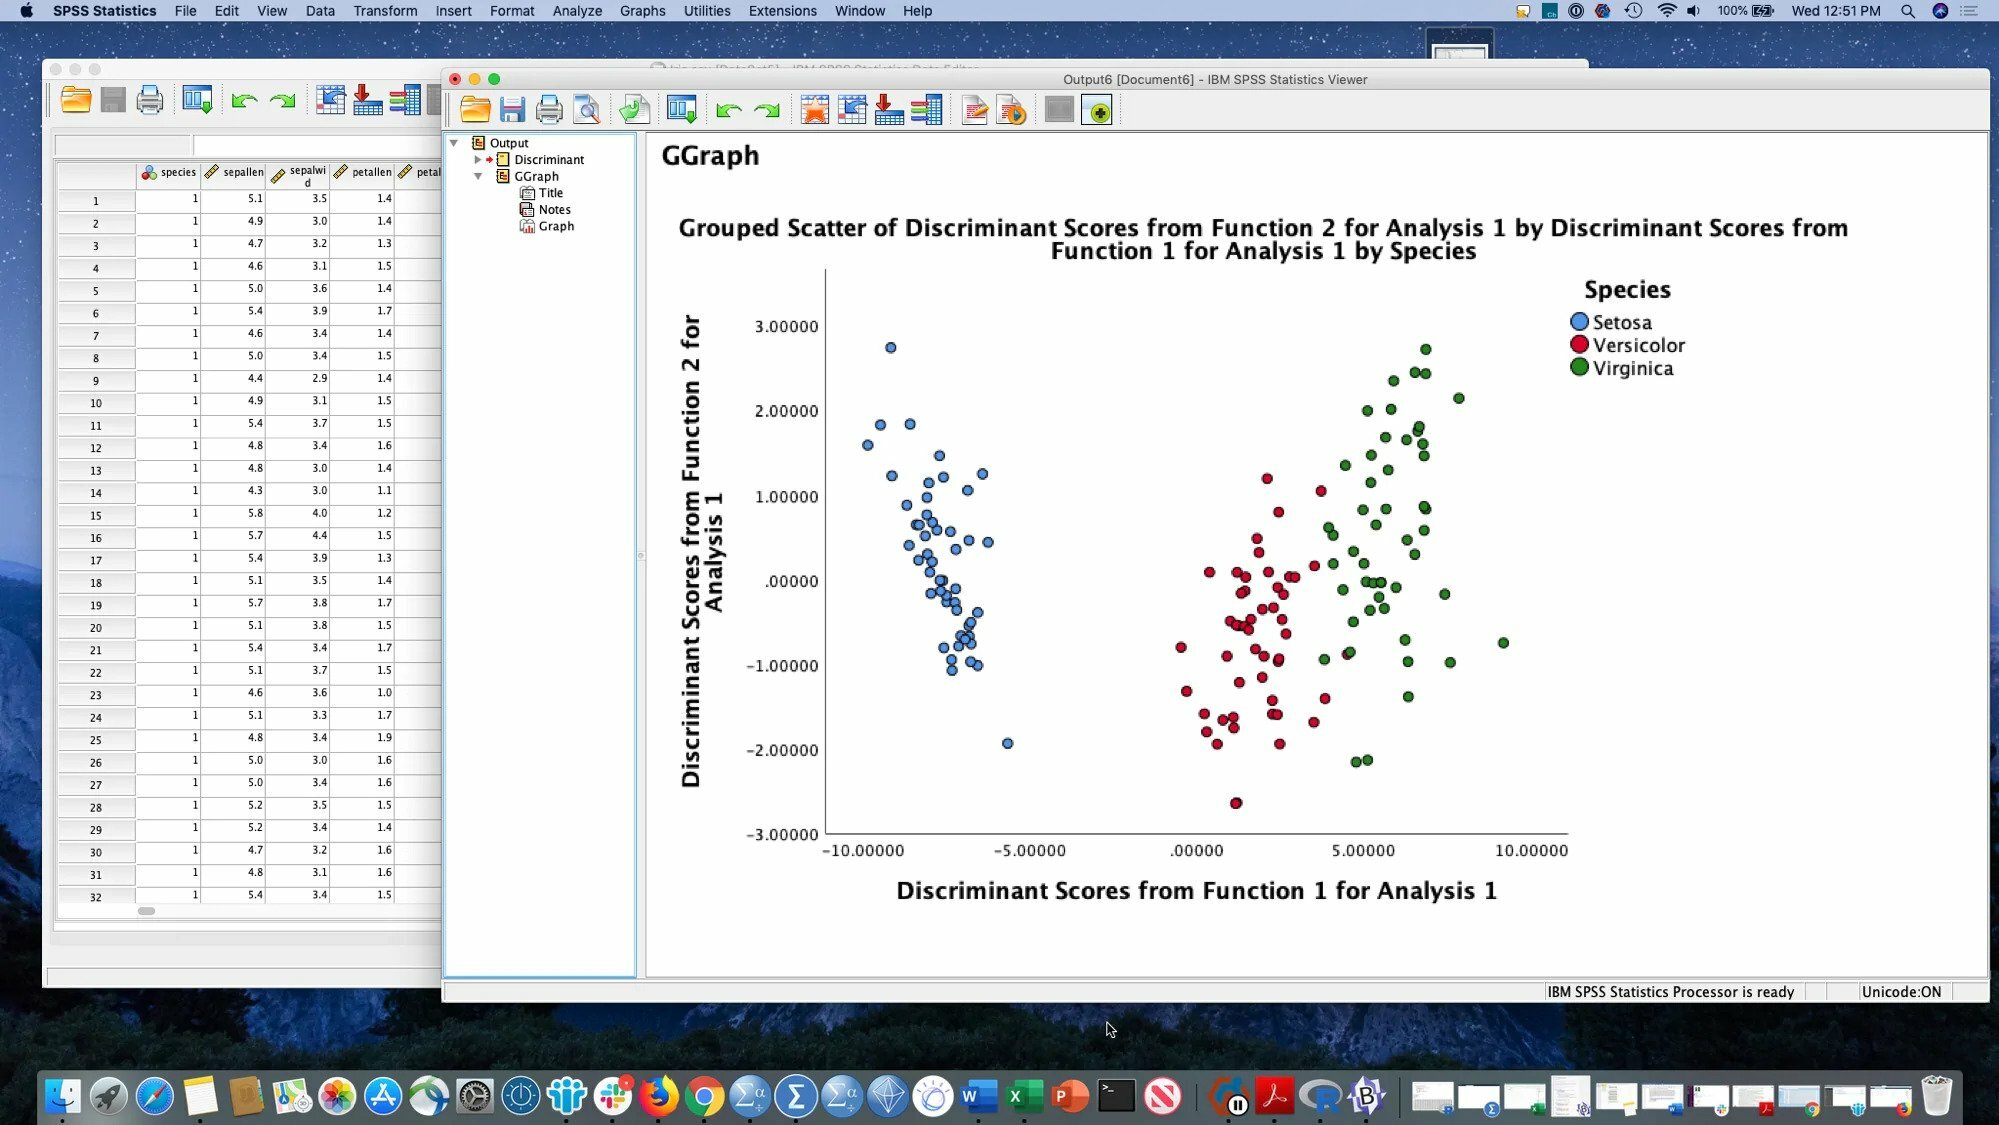Open an output document from the Viewer toolbar

point(475,110)
